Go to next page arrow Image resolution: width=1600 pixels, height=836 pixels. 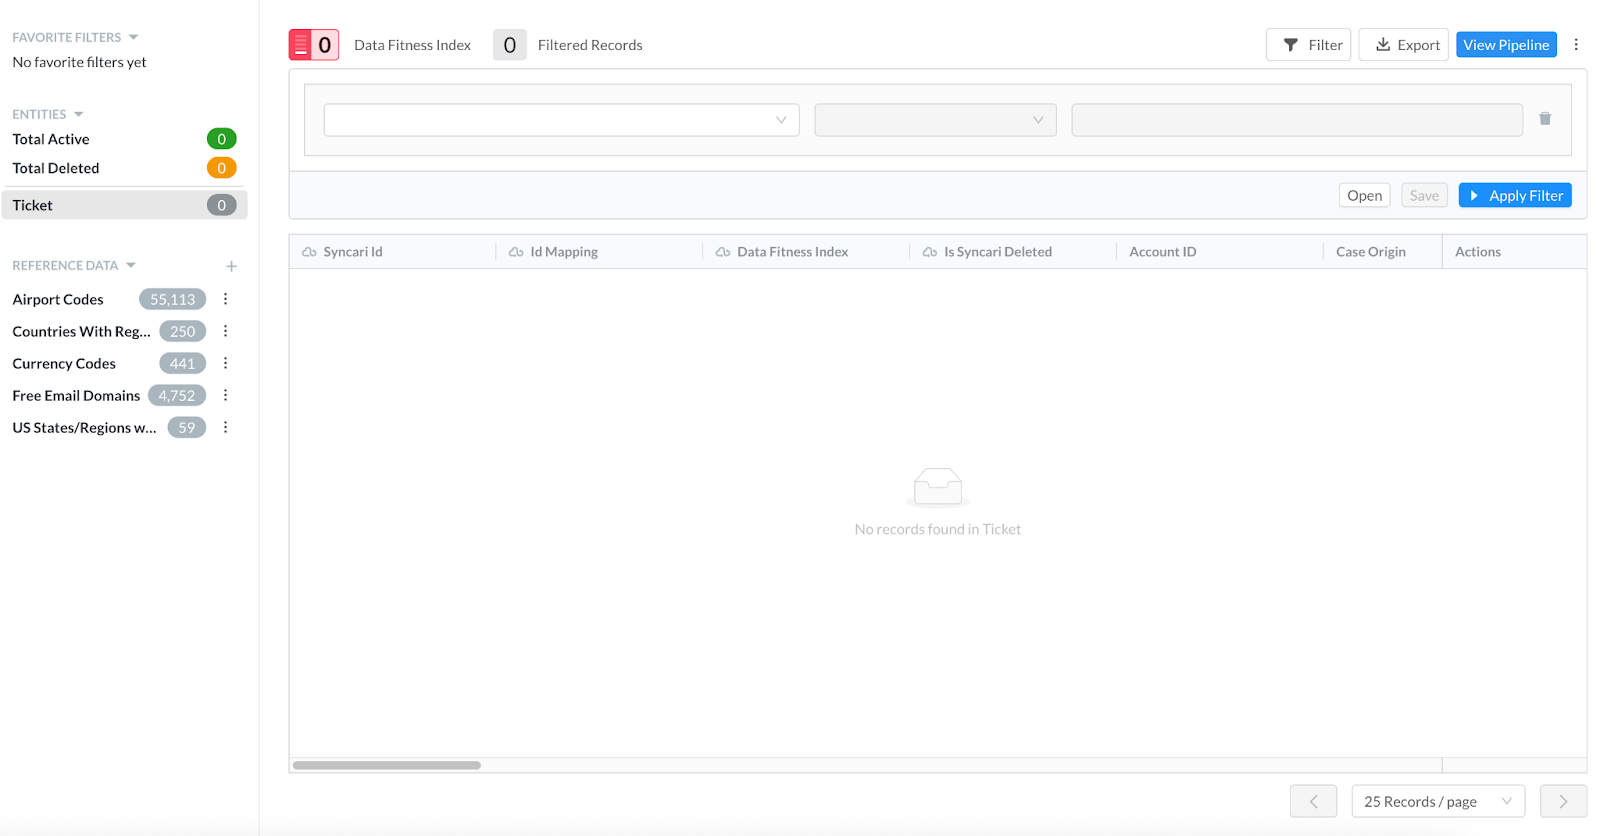coord(1563,801)
